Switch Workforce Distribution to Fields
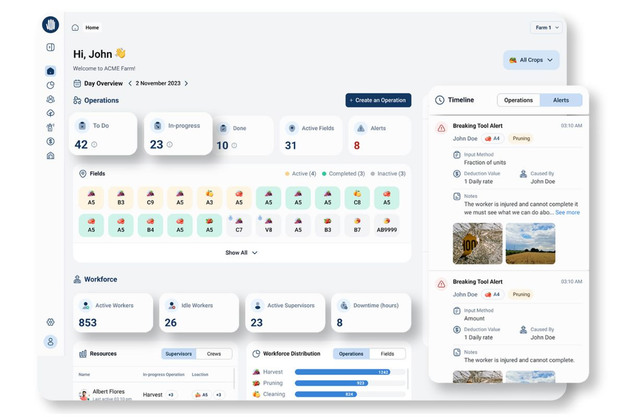 (x=387, y=354)
